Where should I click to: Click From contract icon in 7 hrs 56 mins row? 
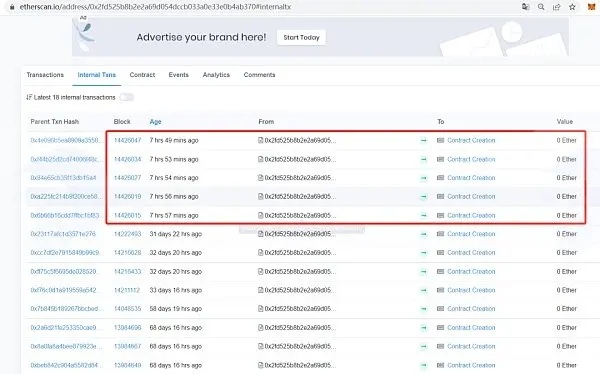pyautogui.click(x=261, y=196)
